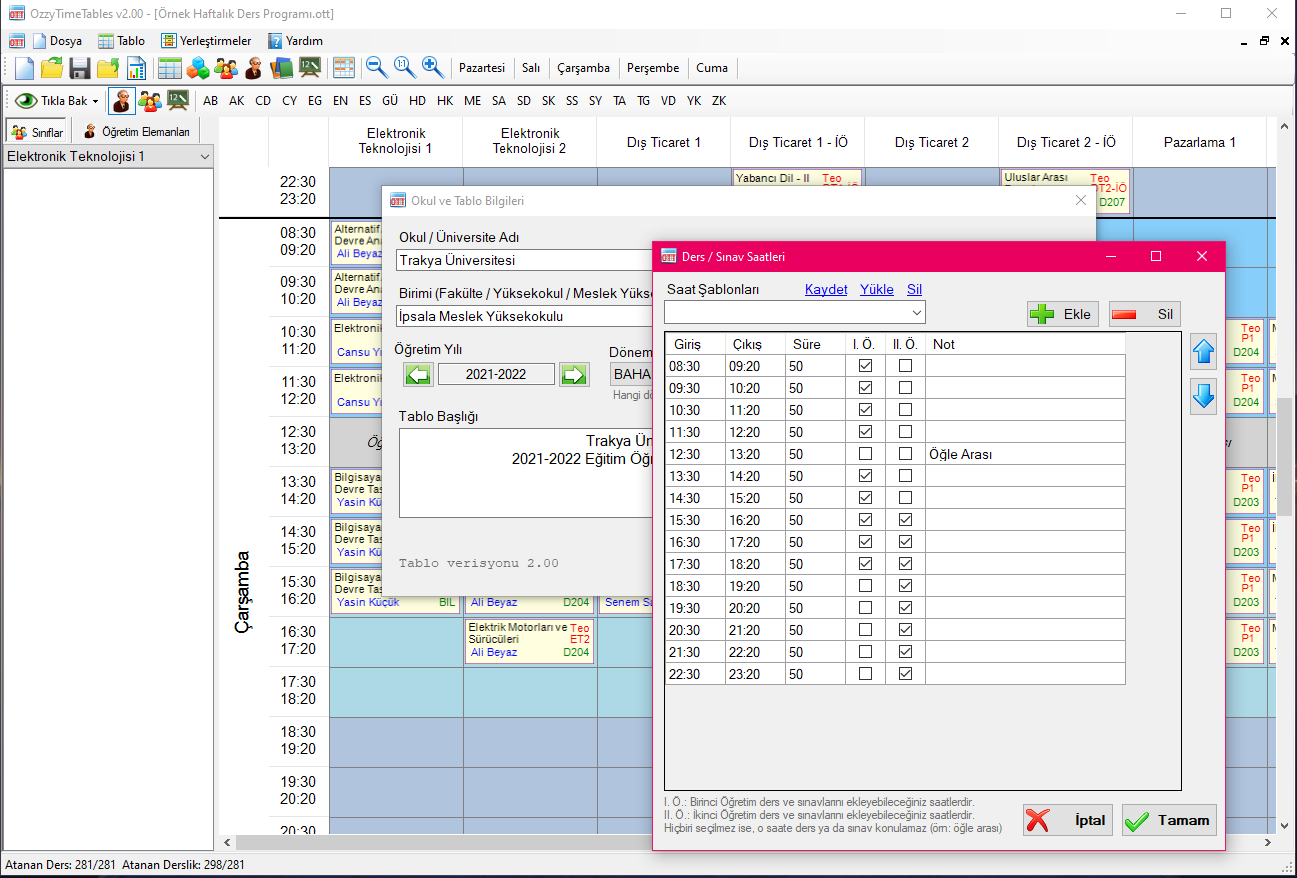Image resolution: width=1297 pixels, height=878 pixels.
Task: Click the blackboard classroom view icon
Action: tap(177, 100)
